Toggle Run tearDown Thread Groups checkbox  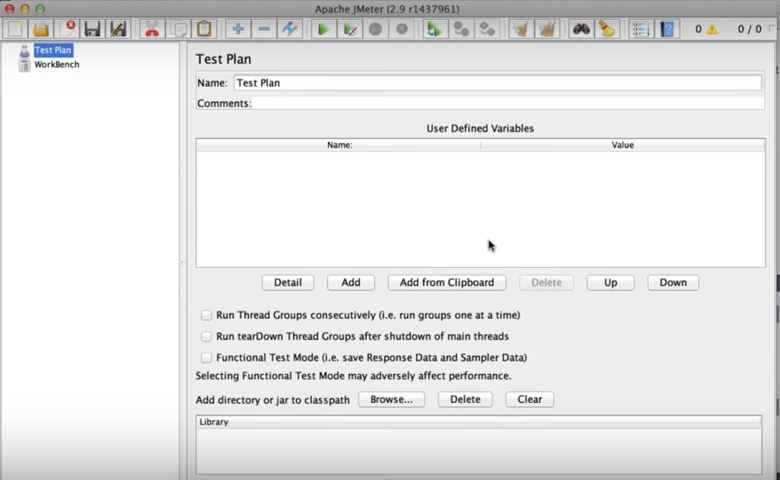(x=206, y=336)
